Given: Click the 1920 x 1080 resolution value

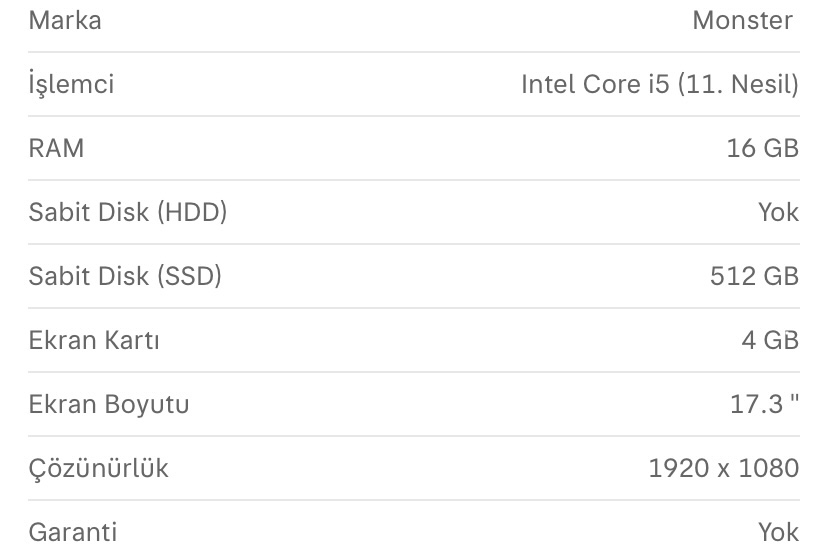Looking at the screenshot, I should pyautogui.click(x=723, y=468).
